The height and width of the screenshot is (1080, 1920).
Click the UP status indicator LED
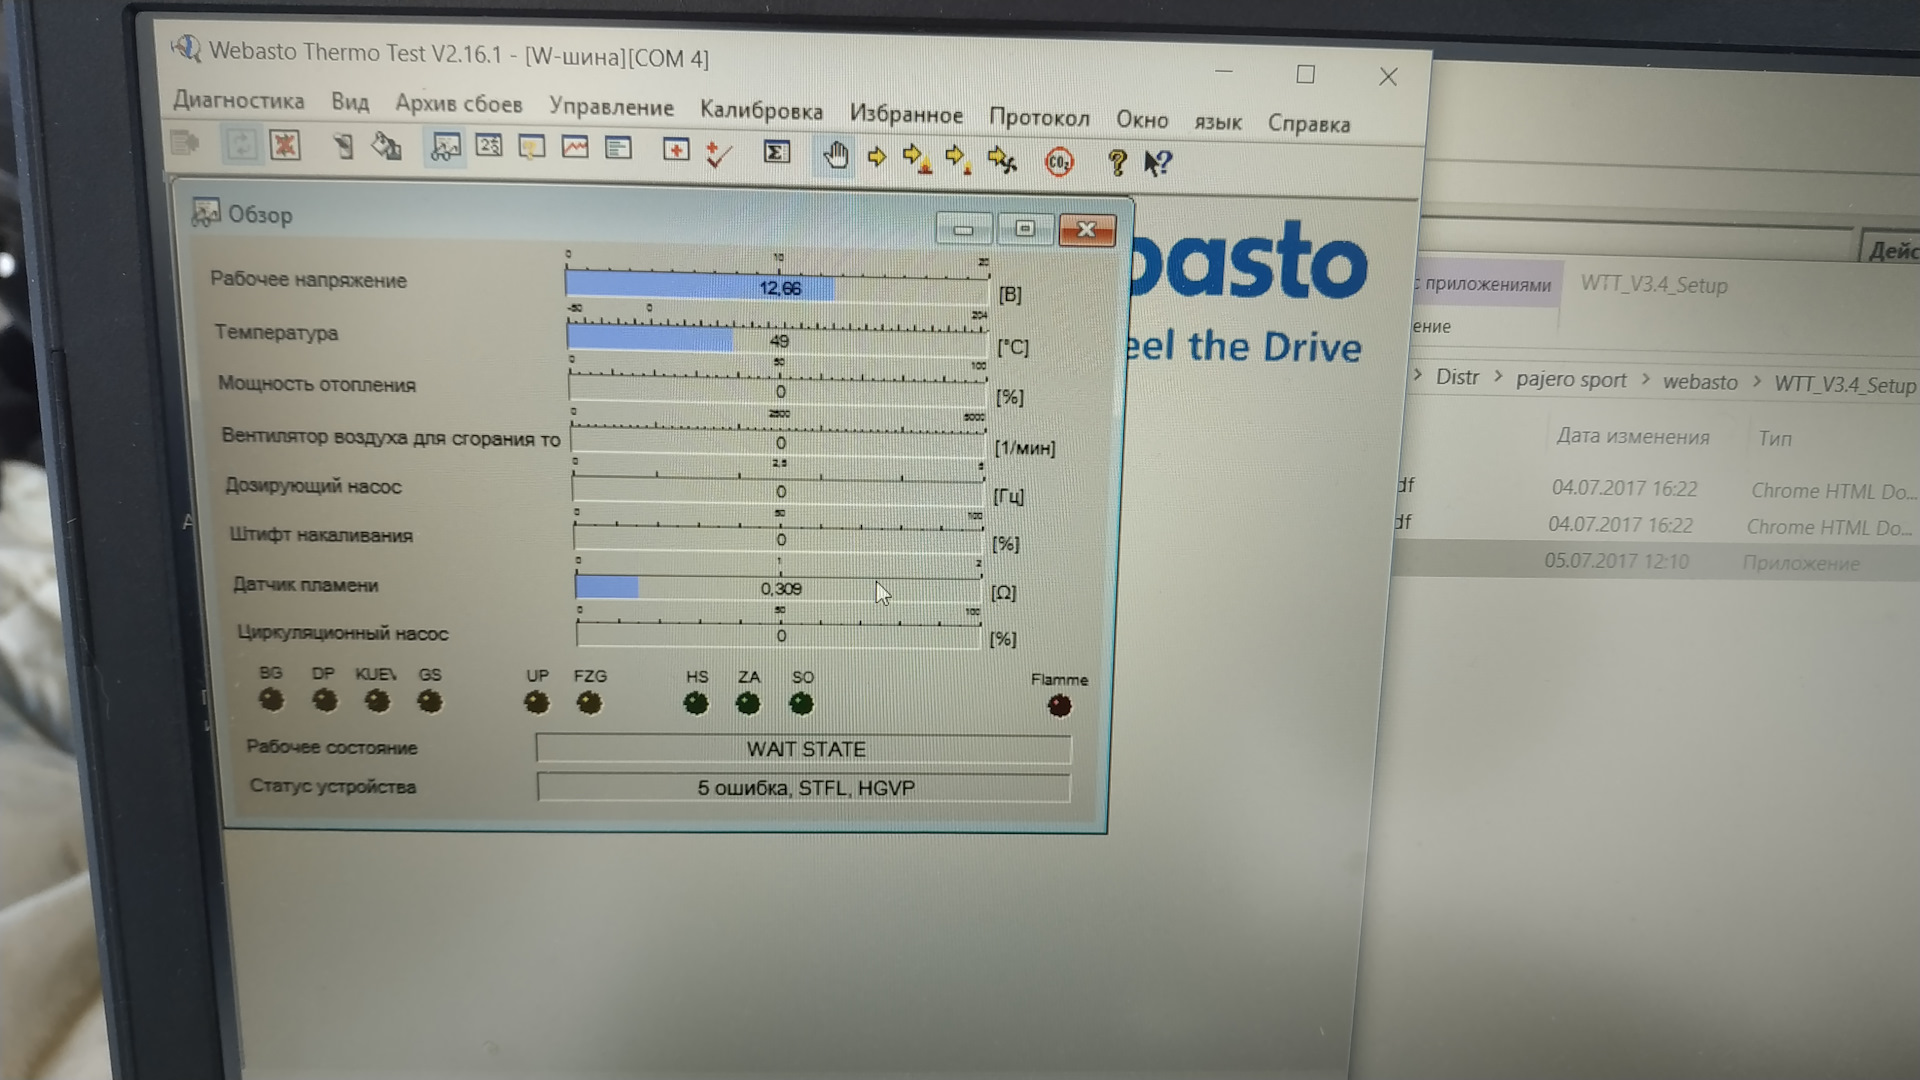537,703
